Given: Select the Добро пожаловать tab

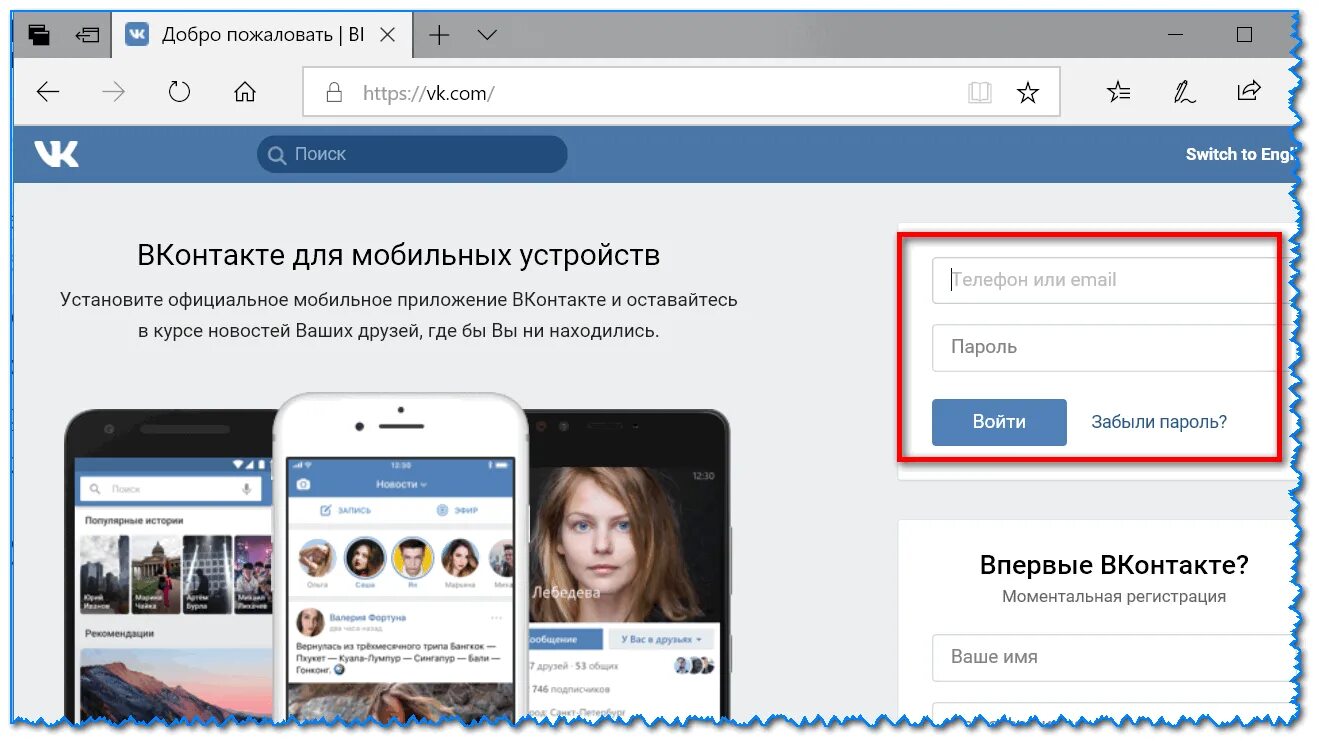Looking at the screenshot, I should pos(262,35).
